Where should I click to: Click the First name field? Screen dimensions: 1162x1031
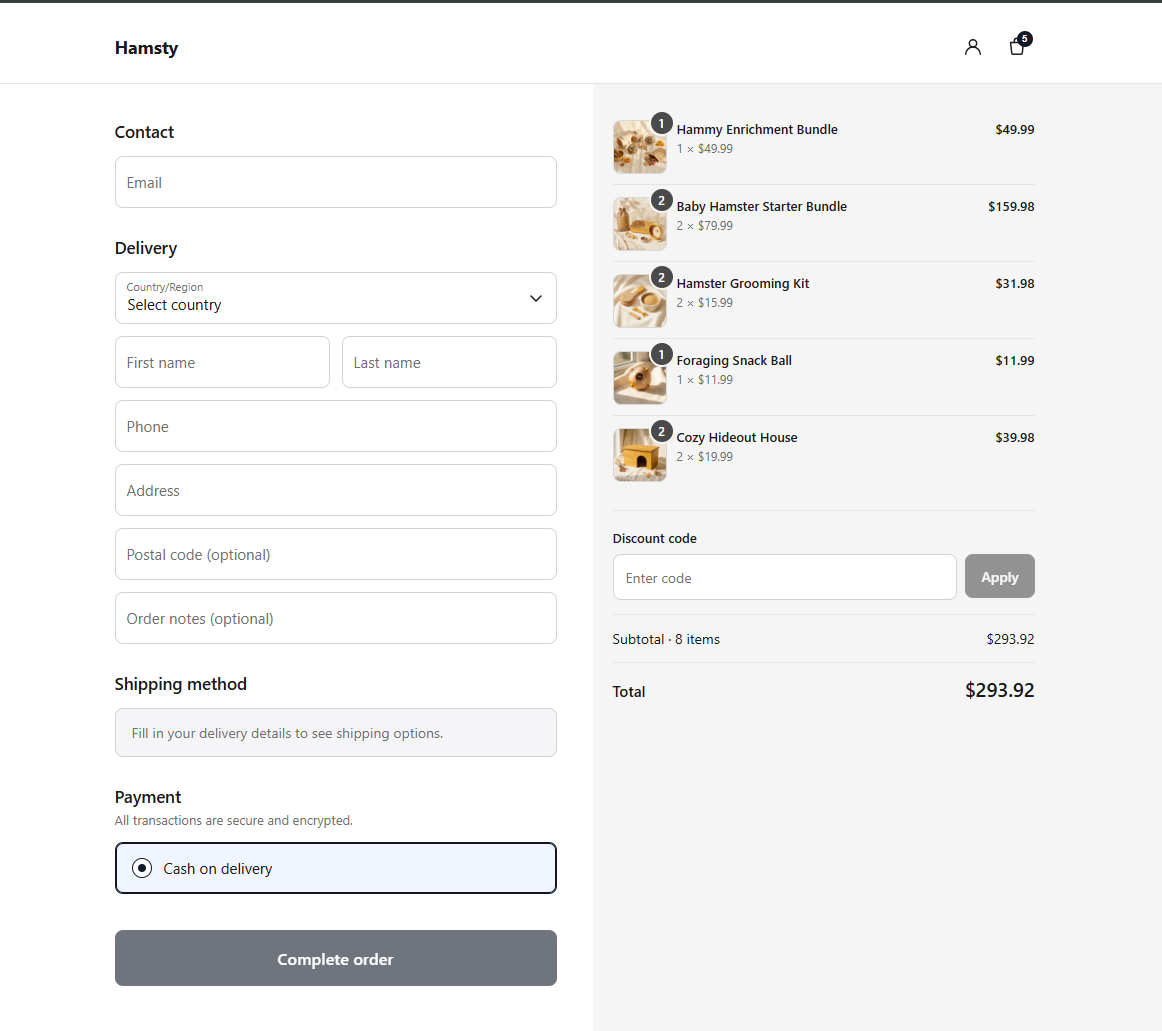click(222, 362)
